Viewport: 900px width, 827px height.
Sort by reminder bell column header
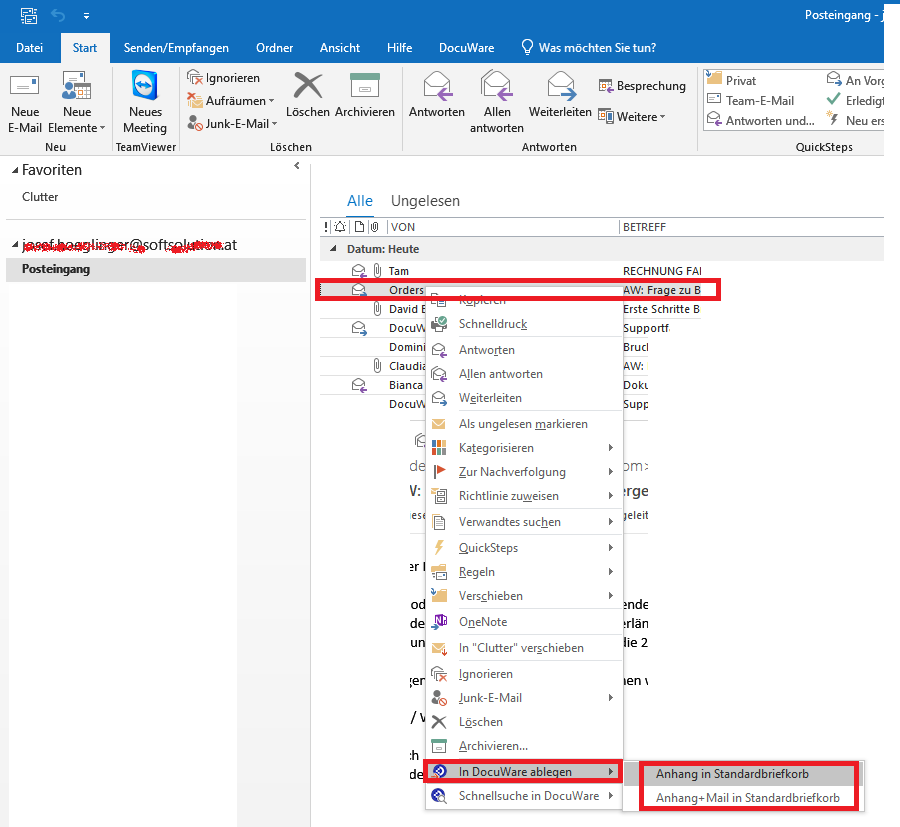pos(340,227)
